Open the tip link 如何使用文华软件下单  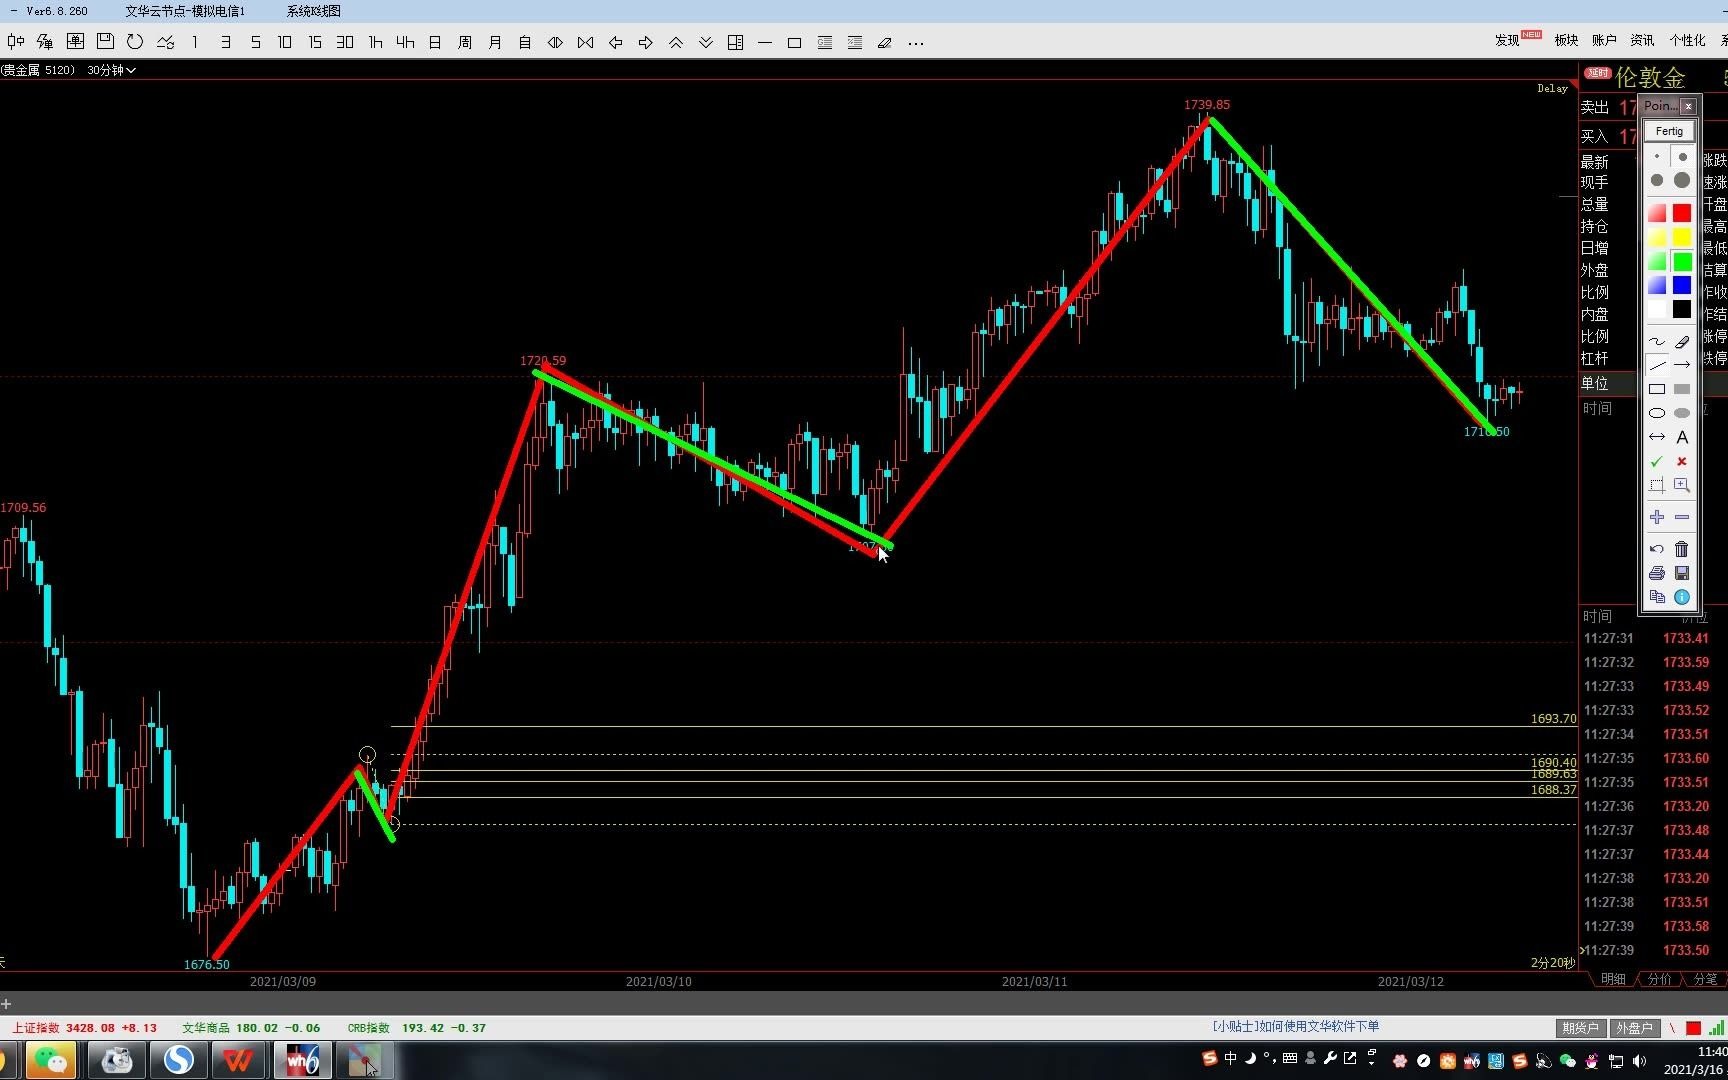[1296, 1026]
